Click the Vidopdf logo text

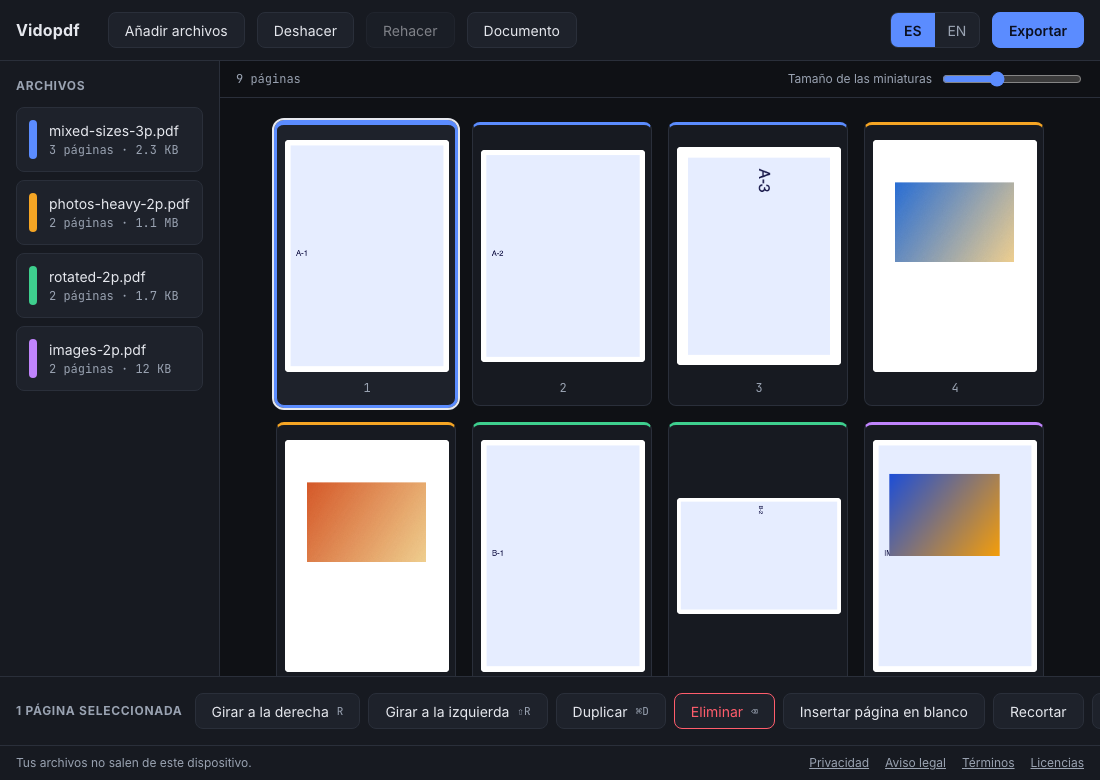48,30
